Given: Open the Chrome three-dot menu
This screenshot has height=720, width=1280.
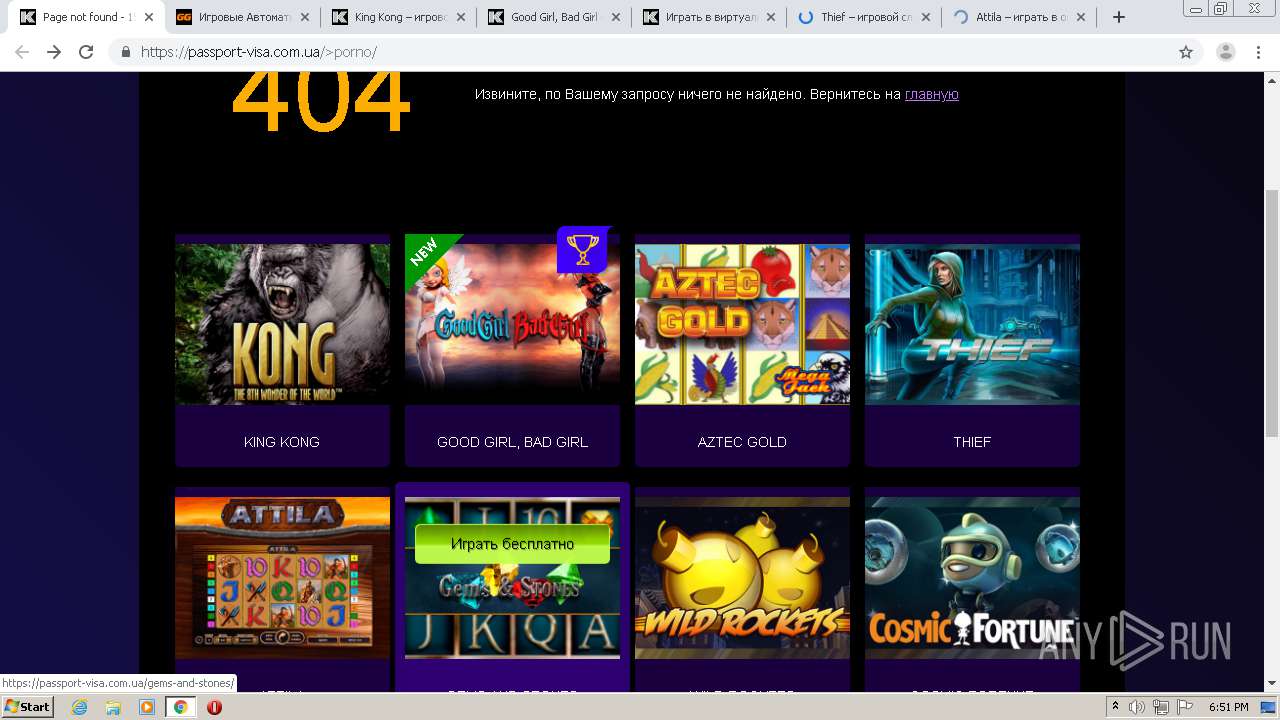Looking at the screenshot, I should tap(1259, 52).
